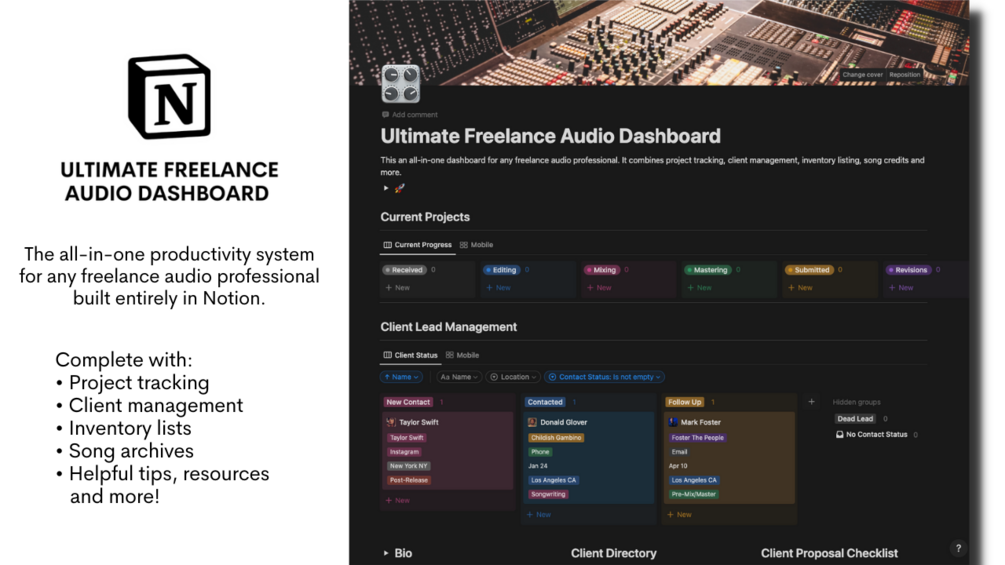Add new item in Submitted column
The height and width of the screenshot is (565, 1005).
click(x=800, y=288)
